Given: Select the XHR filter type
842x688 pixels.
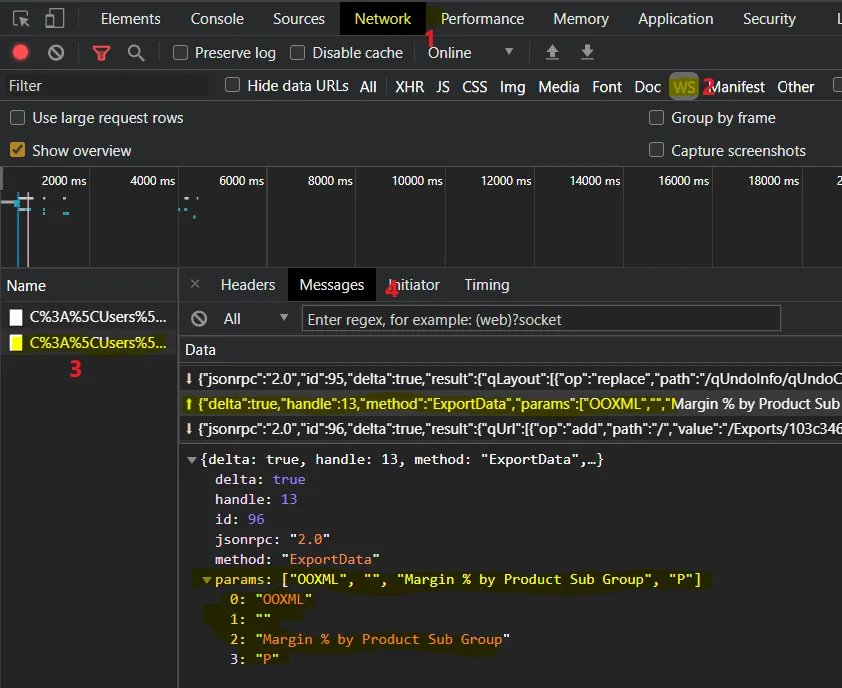Looking at the screenshot, I should click(x=409, y=87).
